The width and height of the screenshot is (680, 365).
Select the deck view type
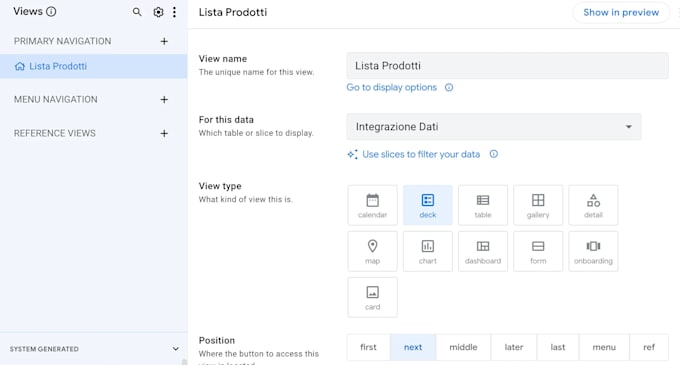coord(428,205)
